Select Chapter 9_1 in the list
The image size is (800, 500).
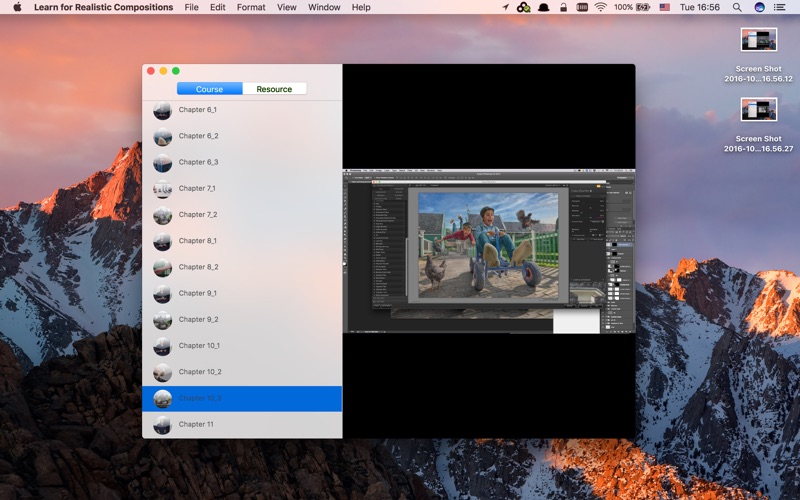coord(242,293)
